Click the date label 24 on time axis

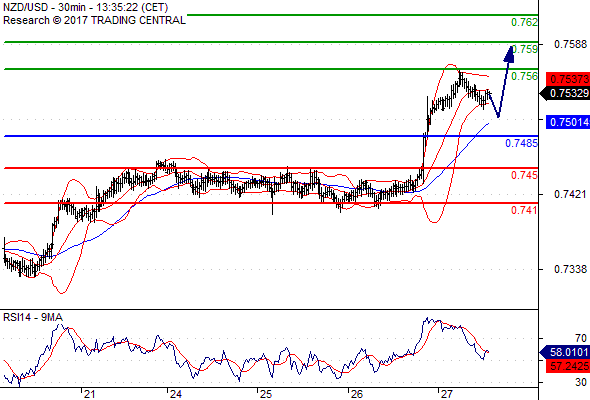[175, 394]
